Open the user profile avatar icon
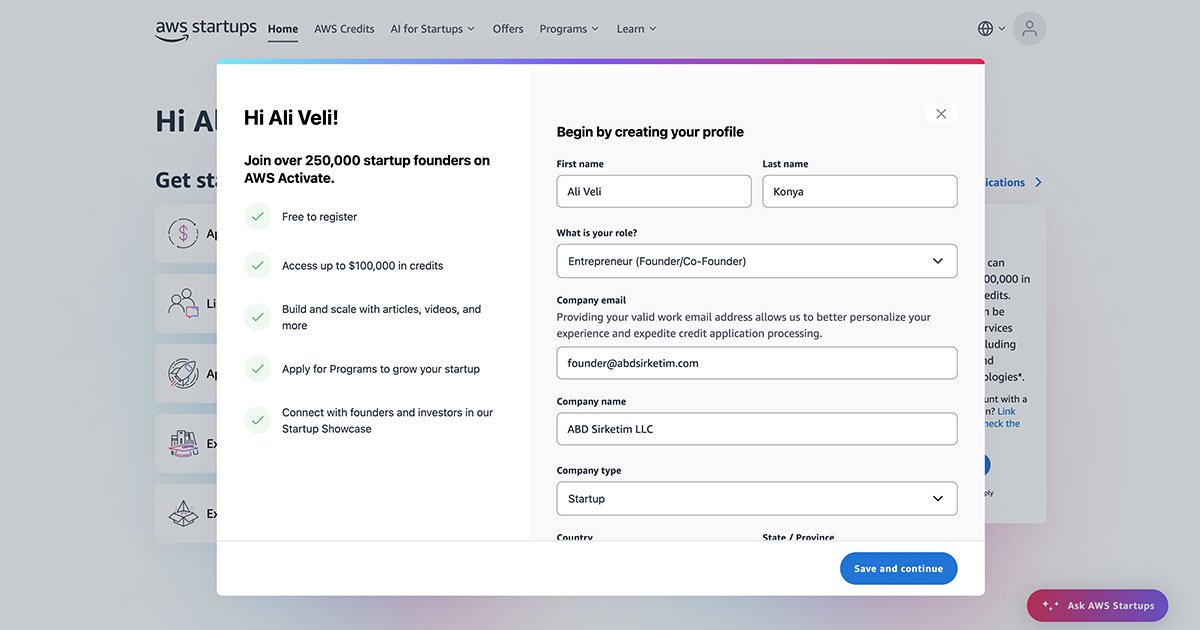The width and height of the screenshot is (1200, 630). point(1029,29)
